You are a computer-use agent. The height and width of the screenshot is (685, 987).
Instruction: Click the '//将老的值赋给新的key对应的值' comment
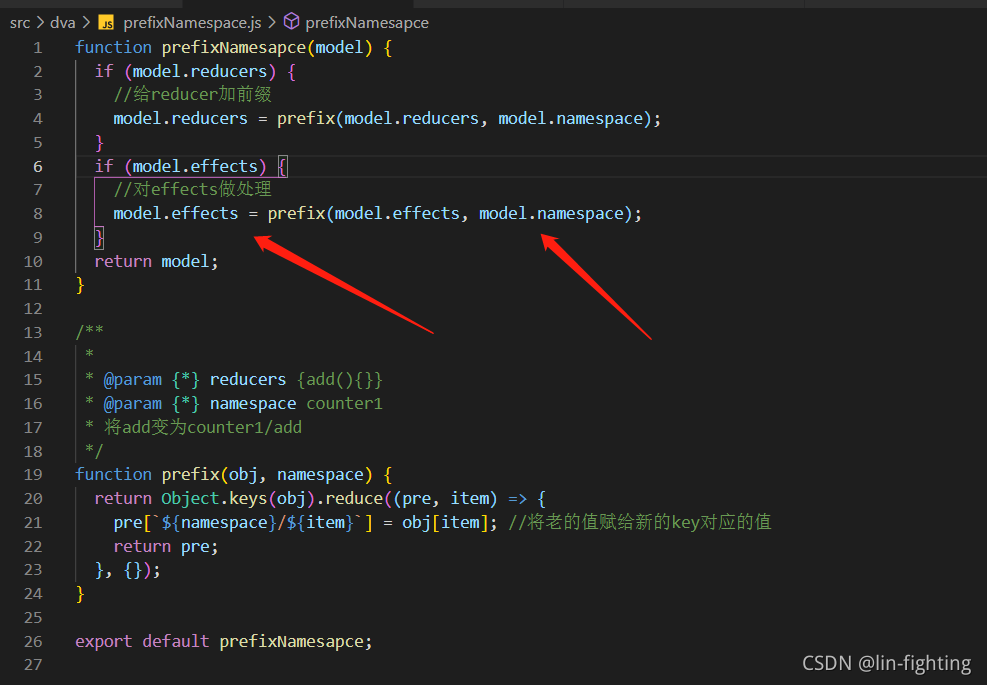coord(640,522)
